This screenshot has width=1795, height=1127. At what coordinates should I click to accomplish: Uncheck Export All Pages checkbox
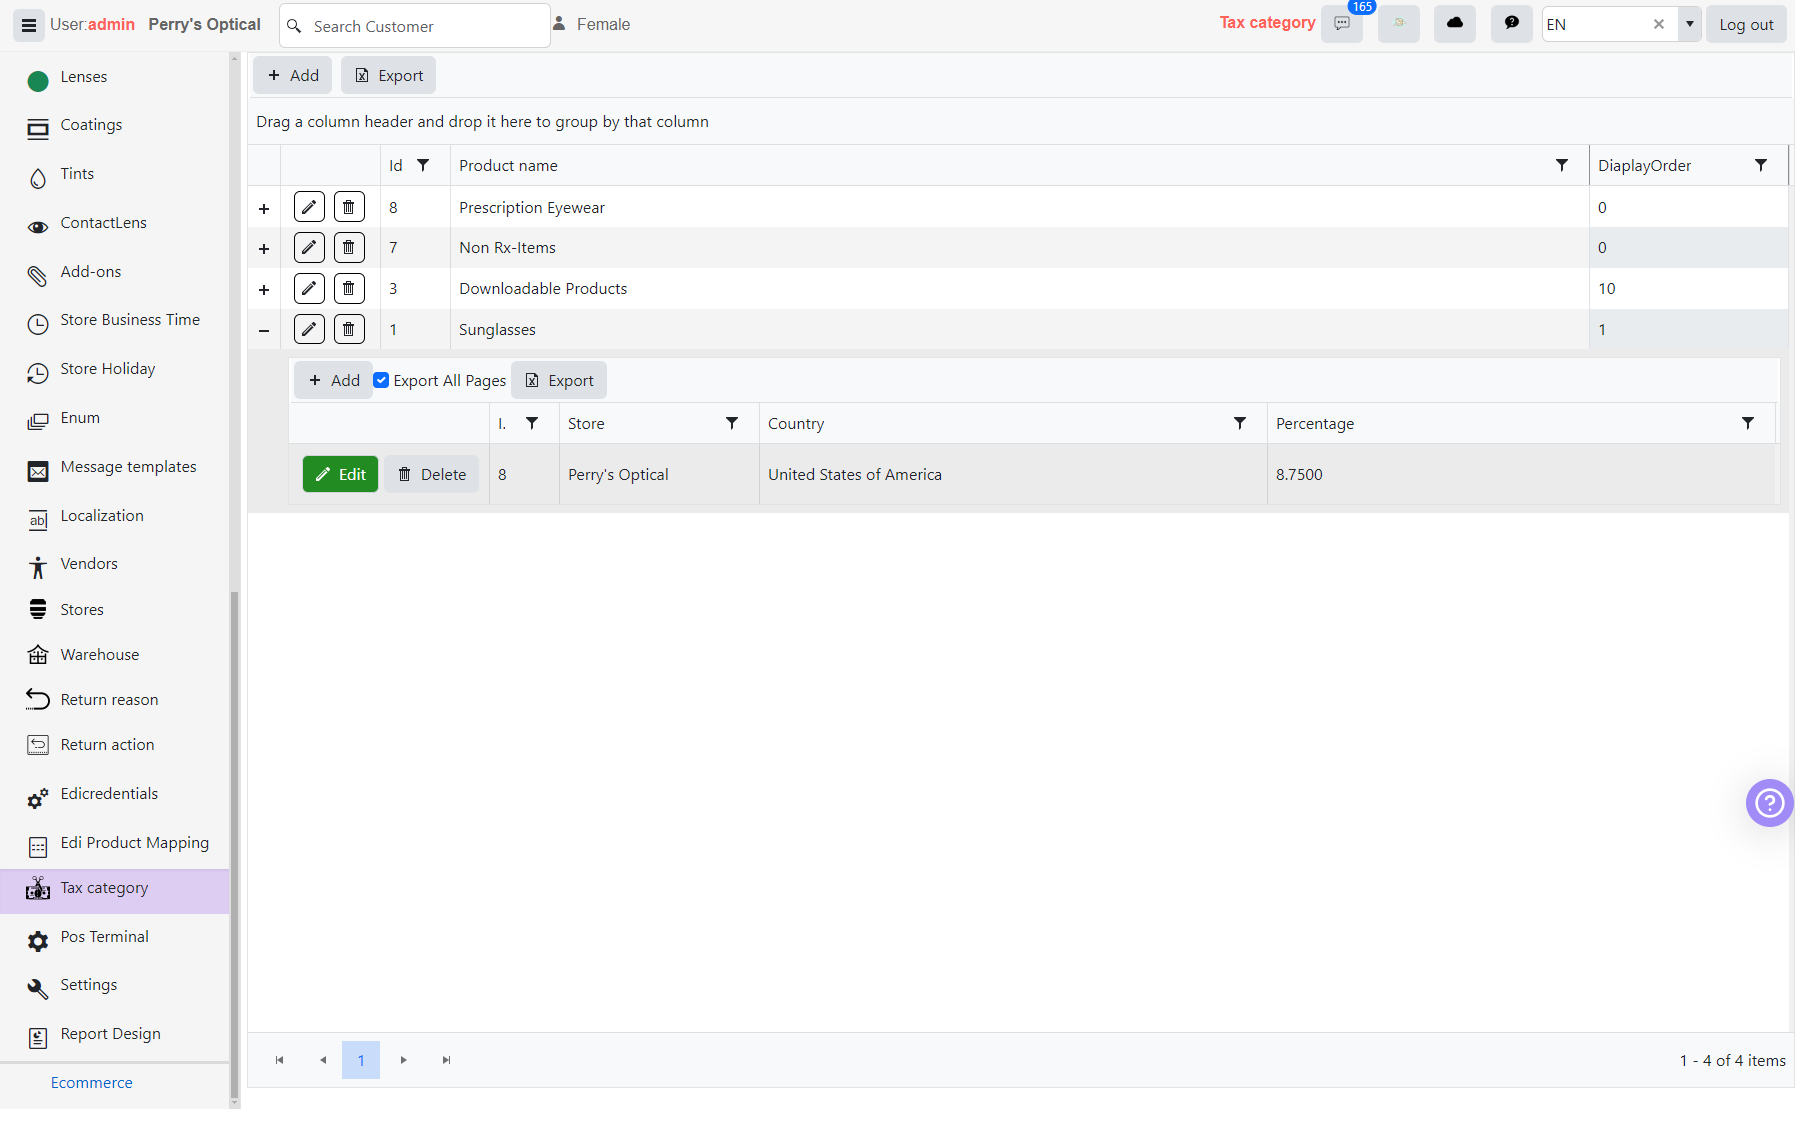[381, 380]
